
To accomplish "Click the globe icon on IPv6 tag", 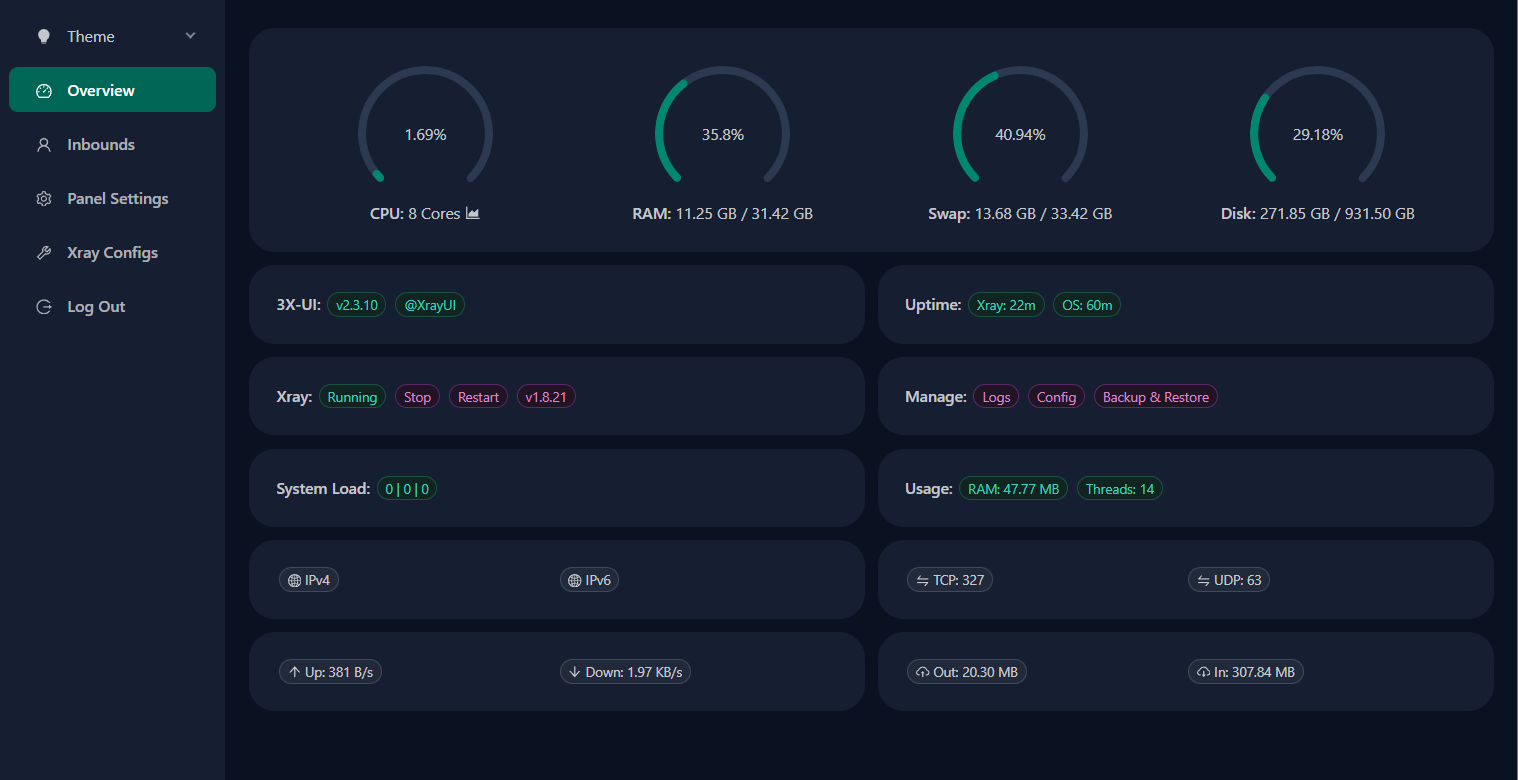I will [574, 580].
